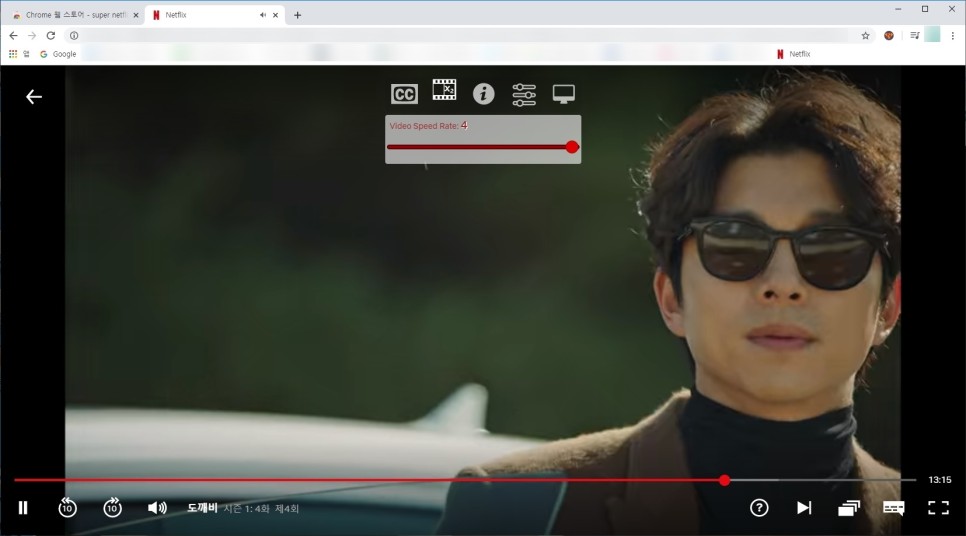Open video speed x2 film icon

(x=444, y=90)
